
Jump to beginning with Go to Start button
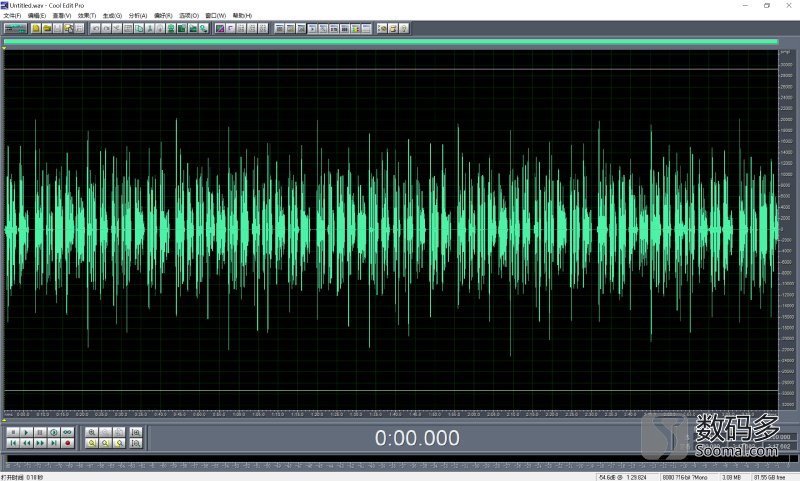(x=13, y=443)
